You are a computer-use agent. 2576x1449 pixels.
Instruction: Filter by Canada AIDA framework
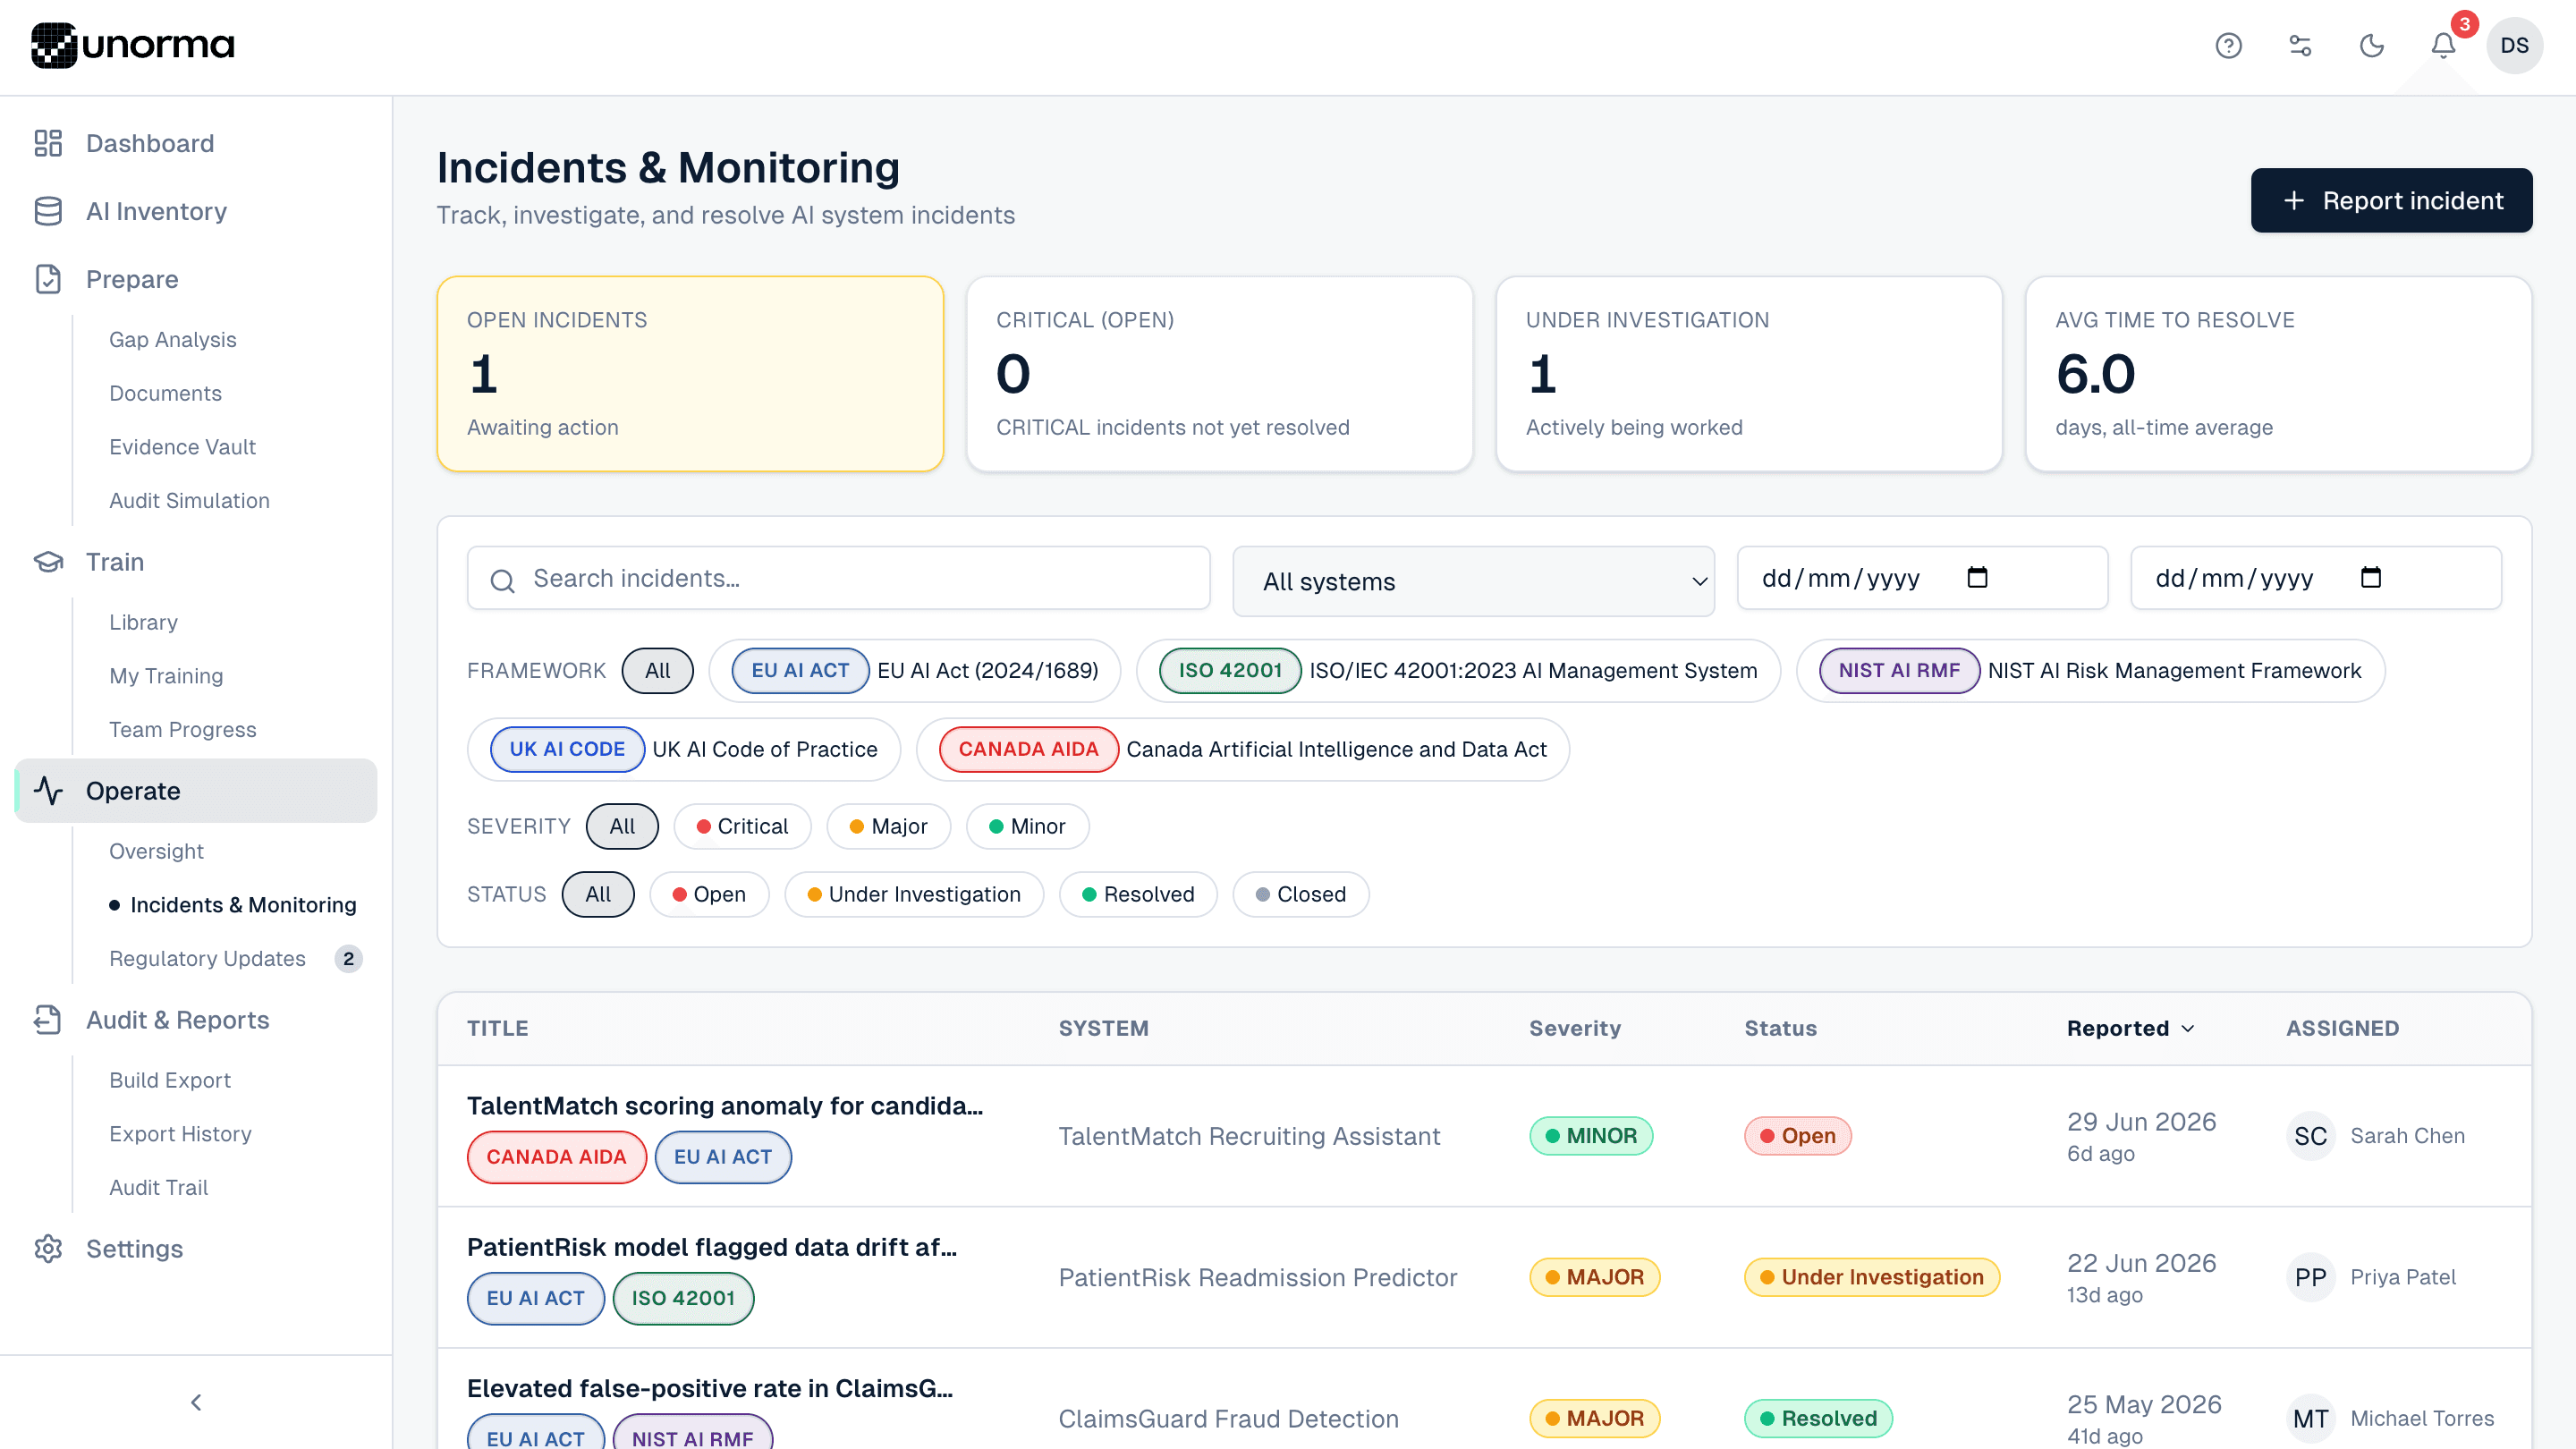pyautogui.click(x=1242, y=749)
